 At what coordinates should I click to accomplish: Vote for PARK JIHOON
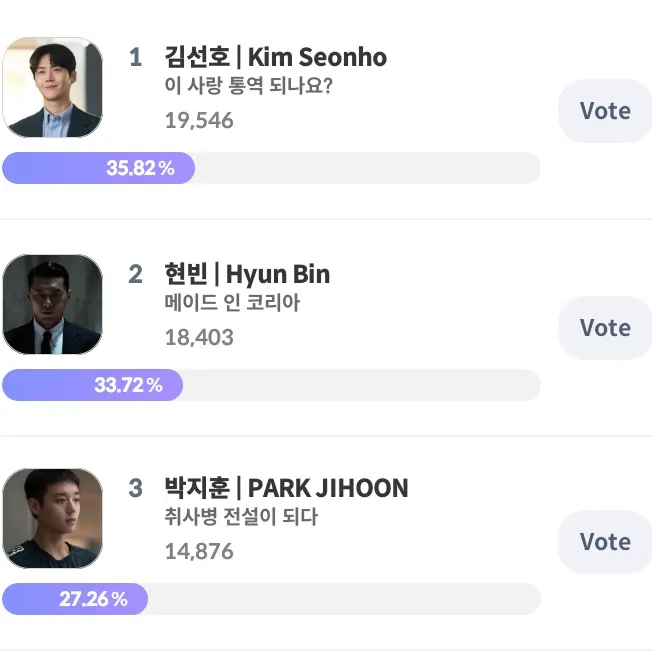[605, 542]
